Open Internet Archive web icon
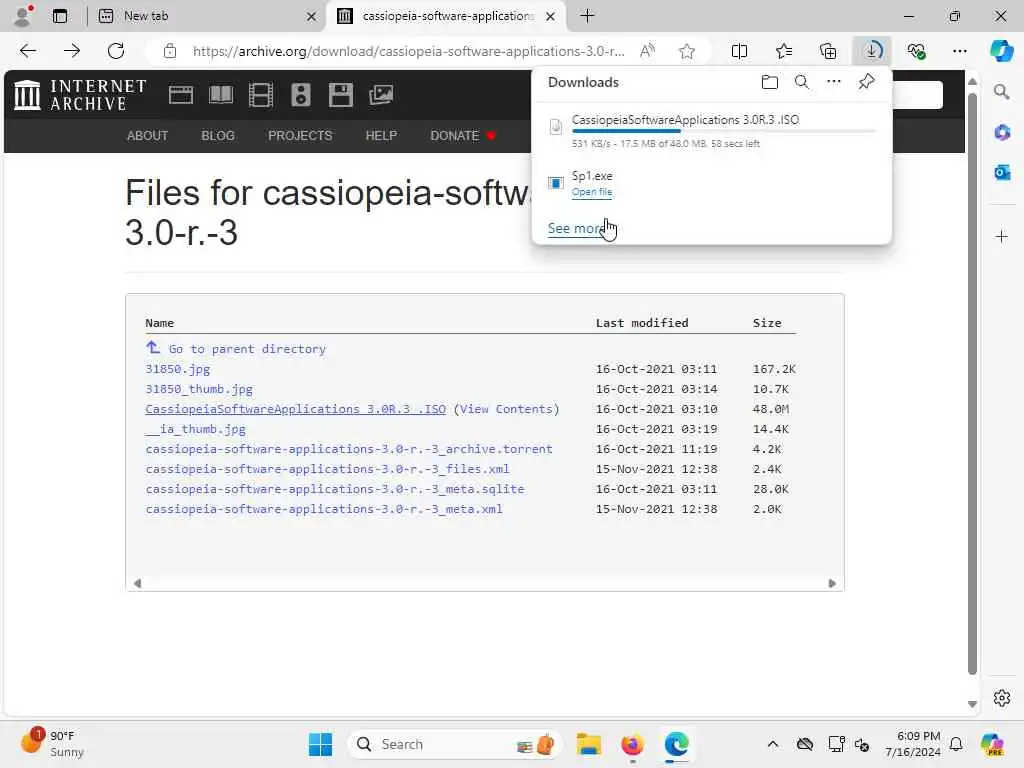The height and width of the screenshot is (768, 1024). pyautogui.click(x=180, y=95)
